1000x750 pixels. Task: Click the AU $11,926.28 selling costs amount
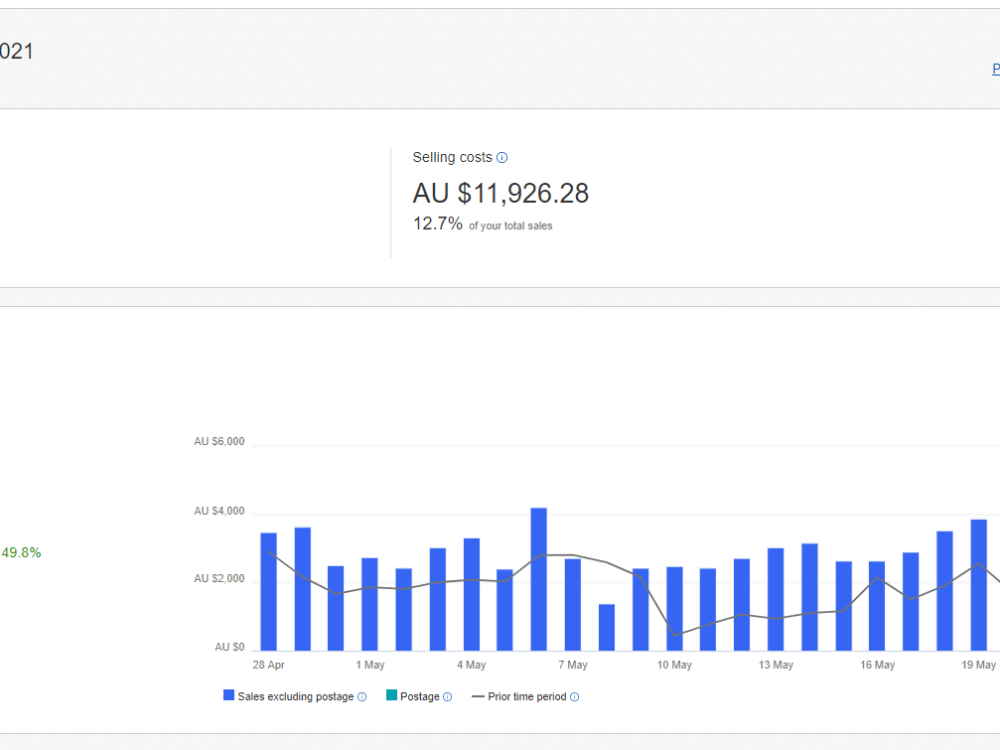(501, 193)
